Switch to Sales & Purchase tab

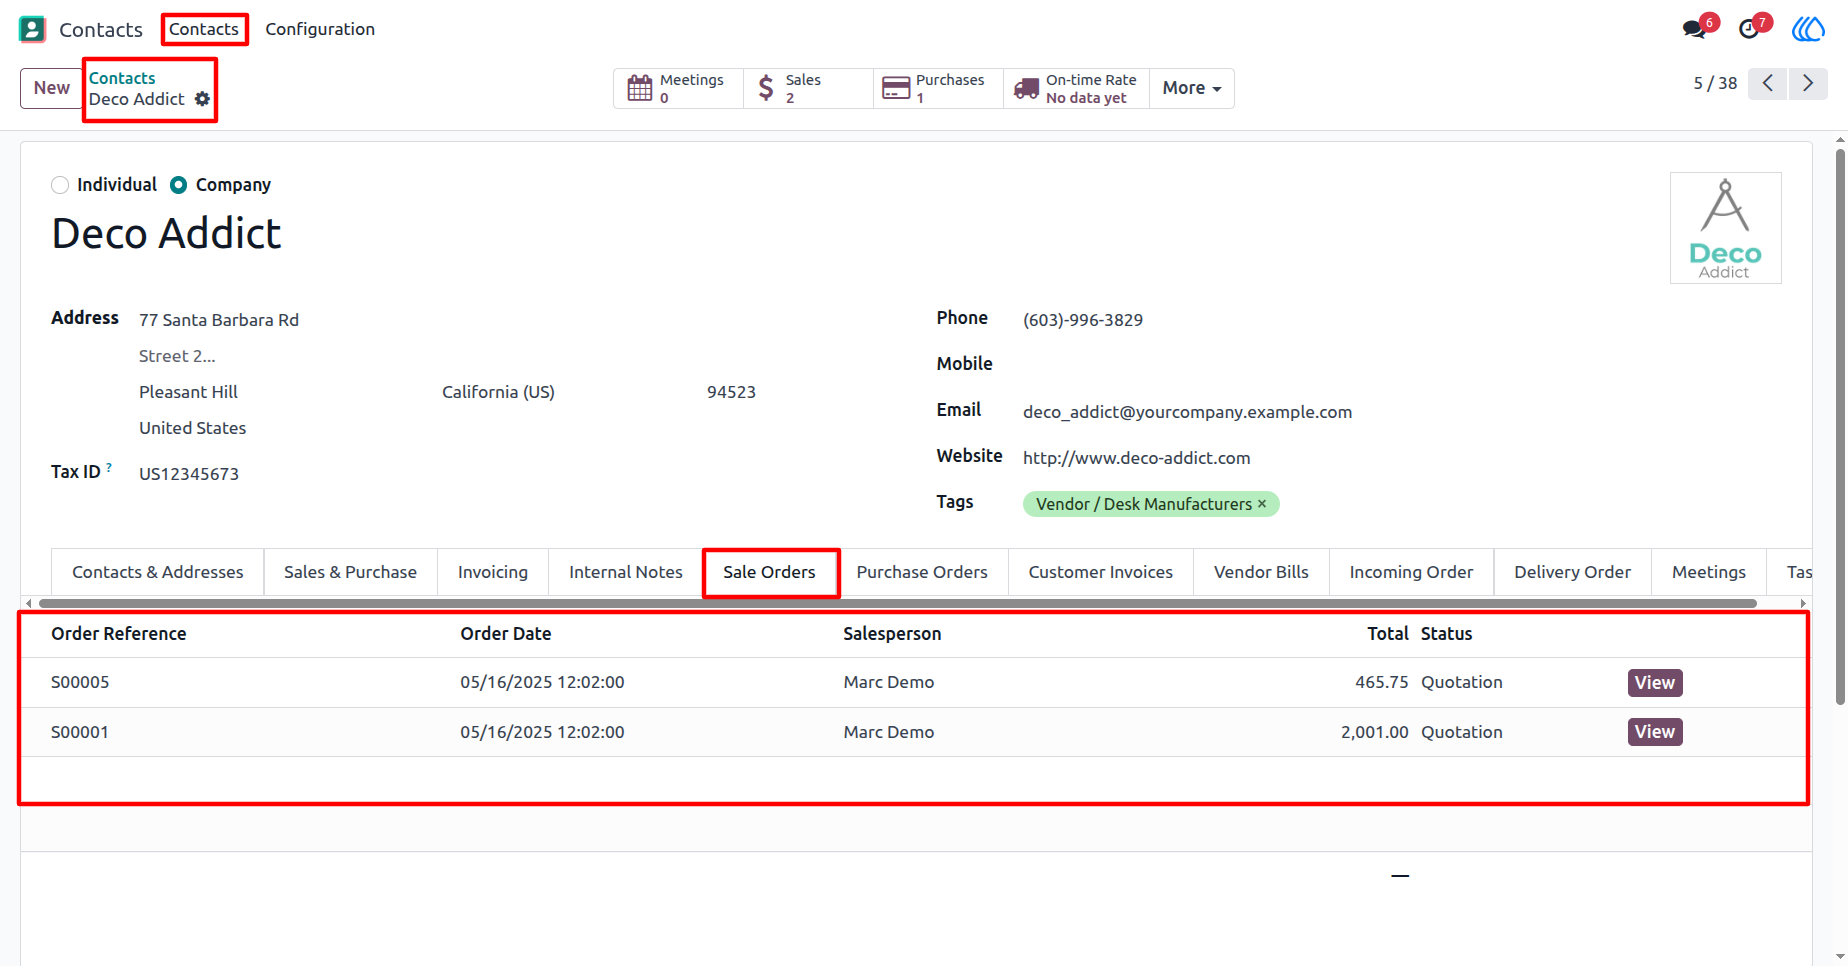pyautogui.click(x=350, y=572)
